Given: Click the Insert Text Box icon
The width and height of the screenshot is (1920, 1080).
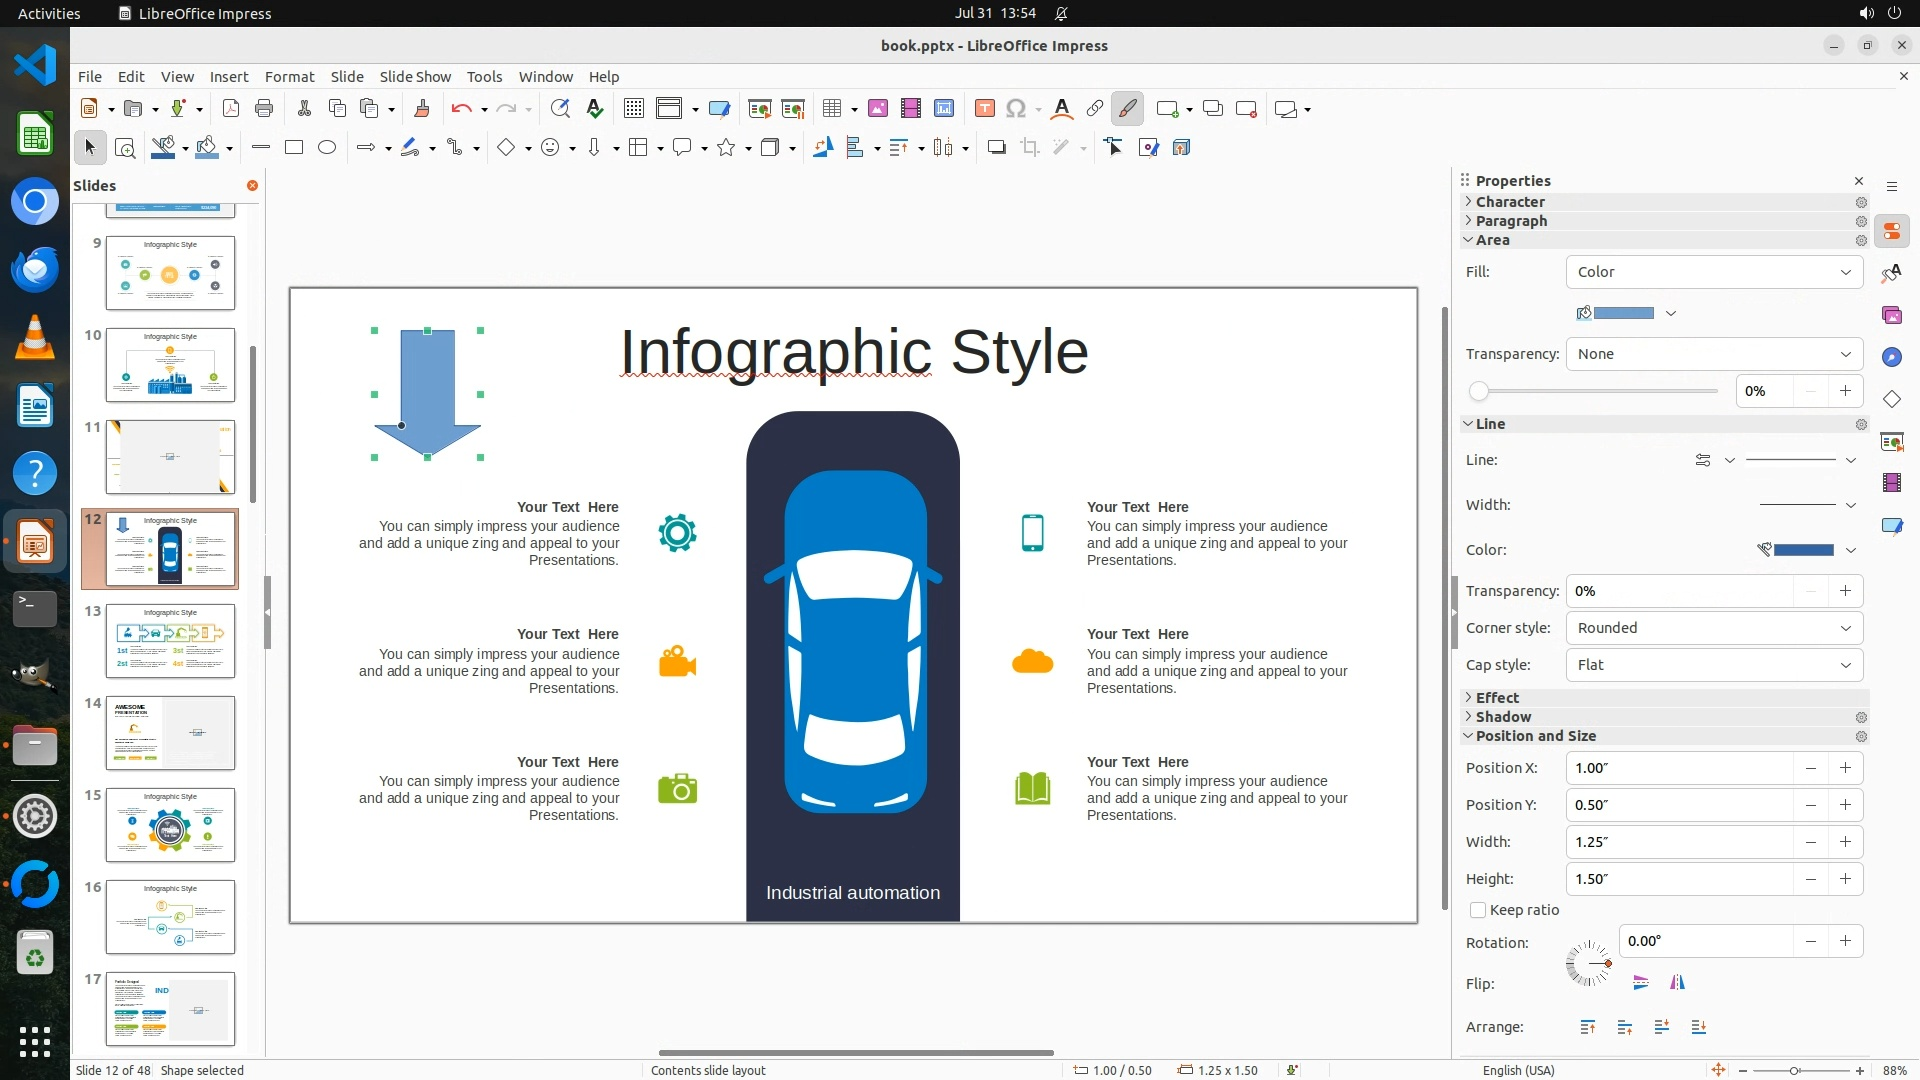Looking at the screenshot, I should [x=984, y=109].
